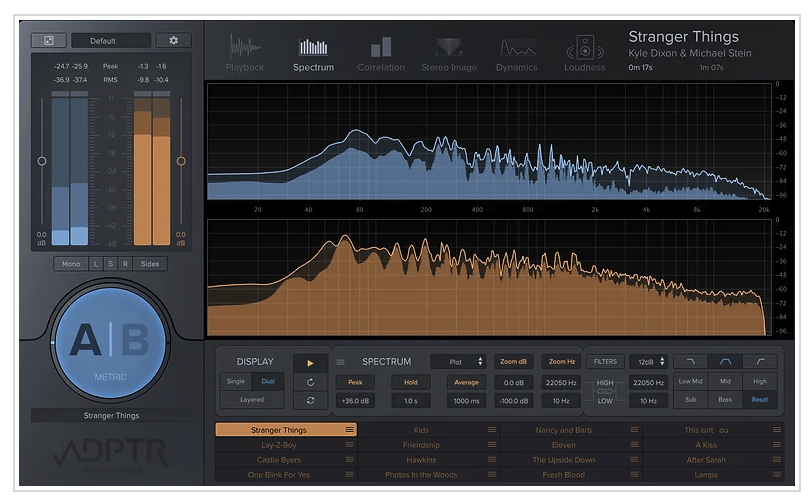
Task: Open the Dynamics view
Action: click(517, 54)
